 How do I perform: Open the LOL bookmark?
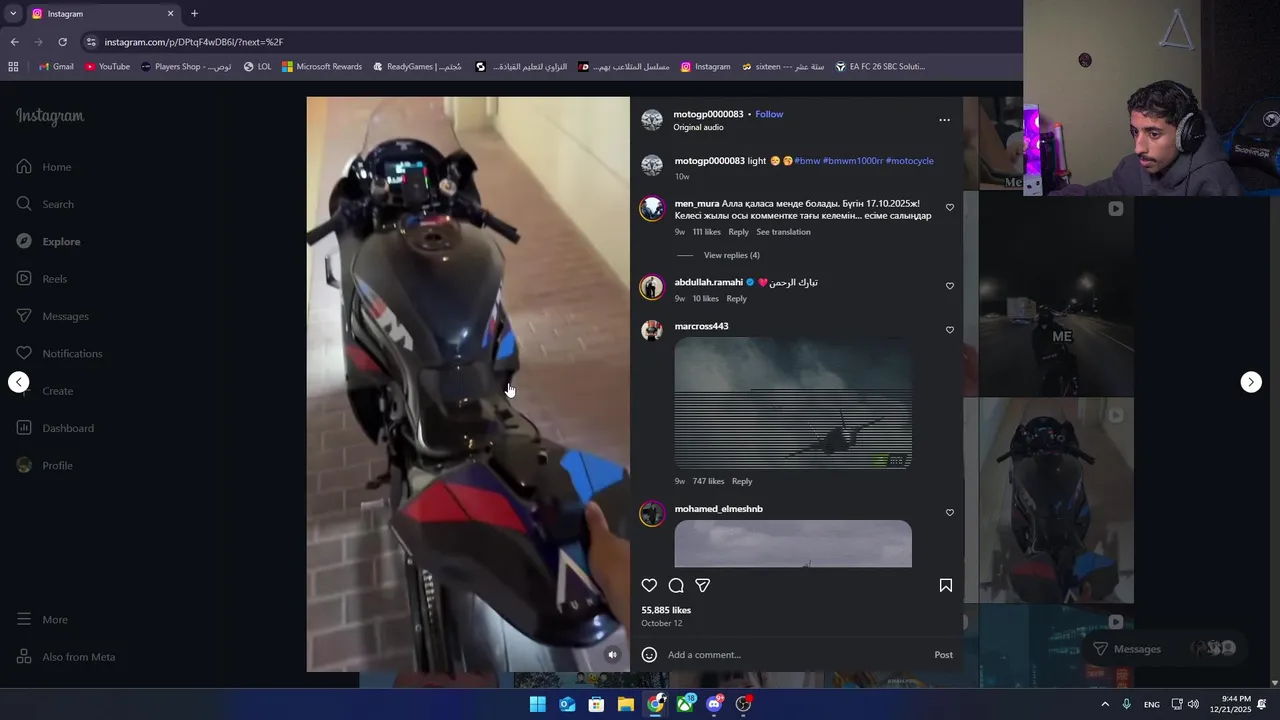click(x=257, y=67)
